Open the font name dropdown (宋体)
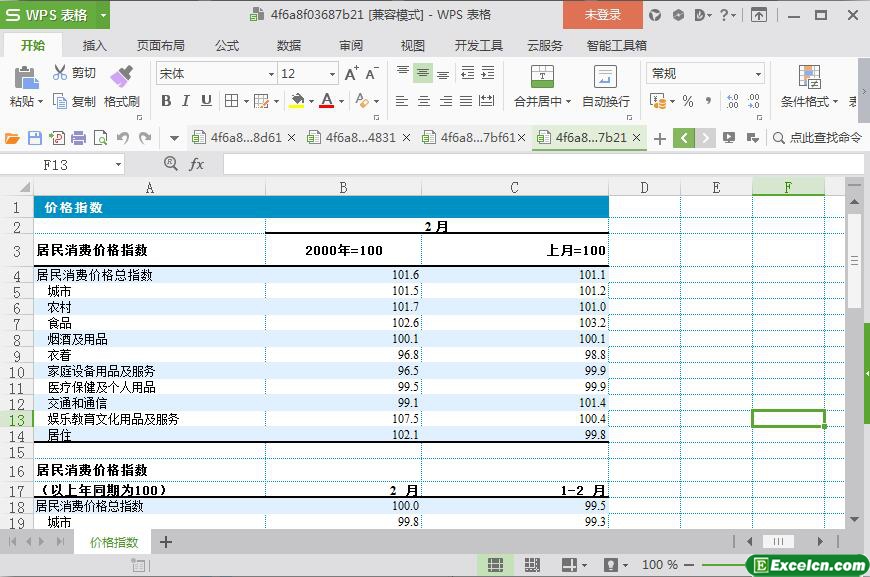The height and width of the screenshot is (577, 870). (x=270, y=74)
